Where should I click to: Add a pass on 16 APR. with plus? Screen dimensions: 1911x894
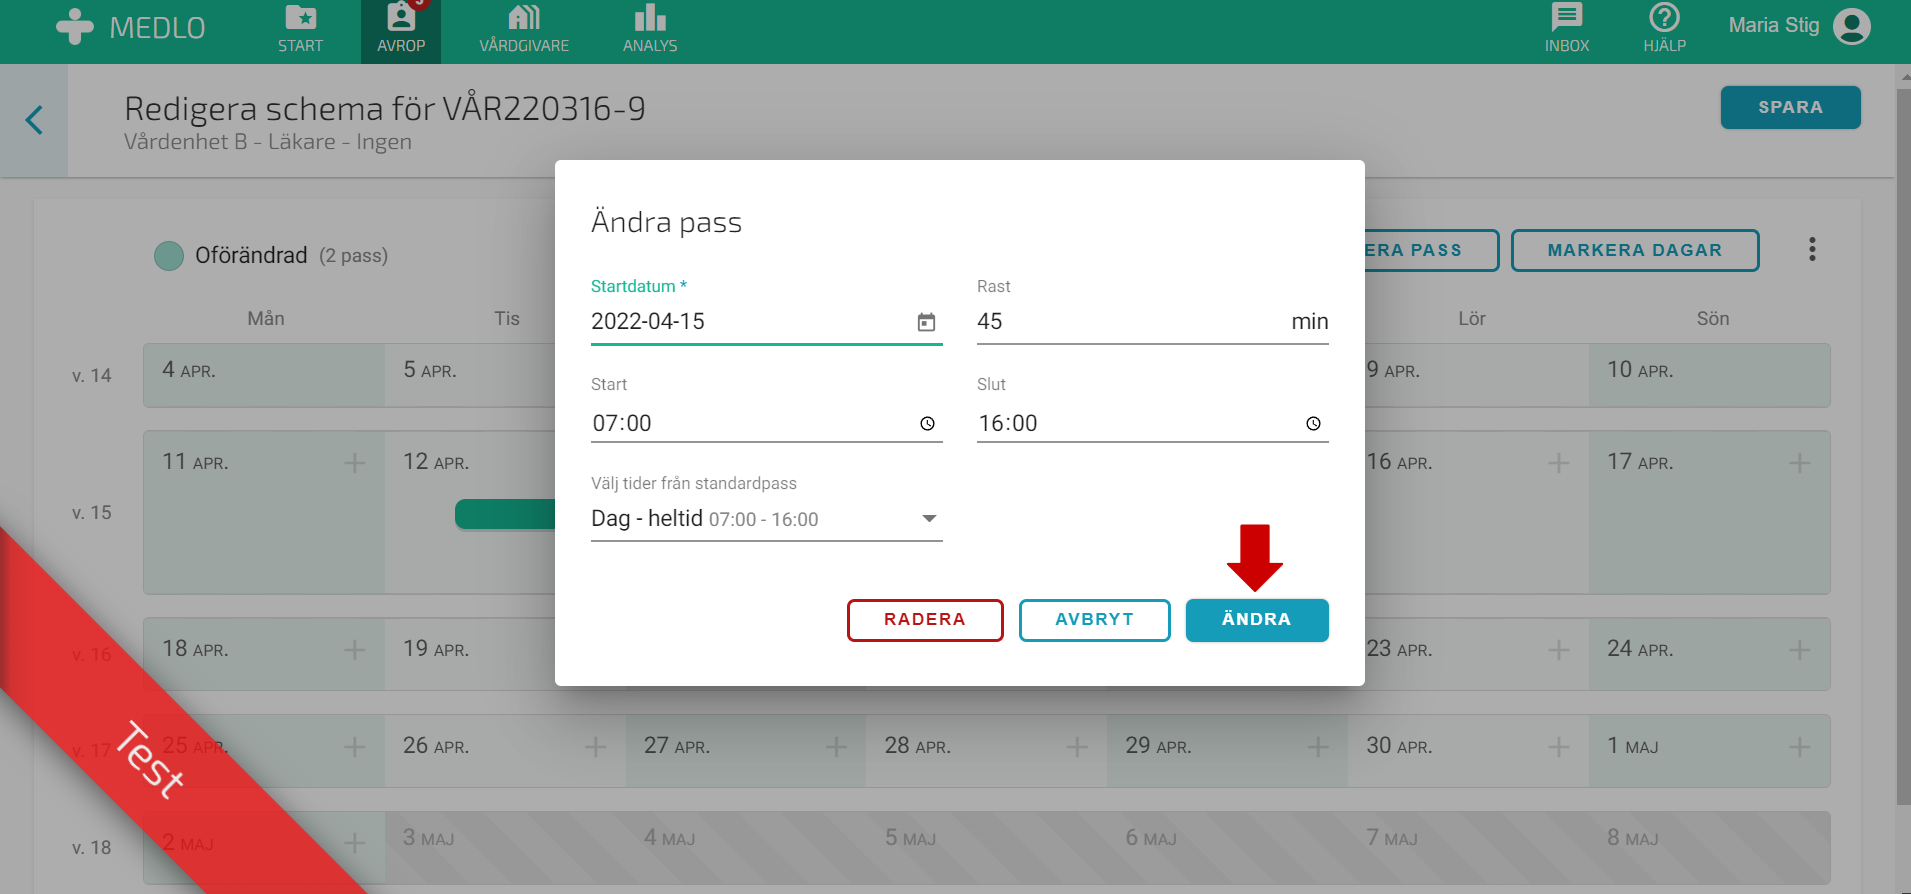(x=1559, y=463)
